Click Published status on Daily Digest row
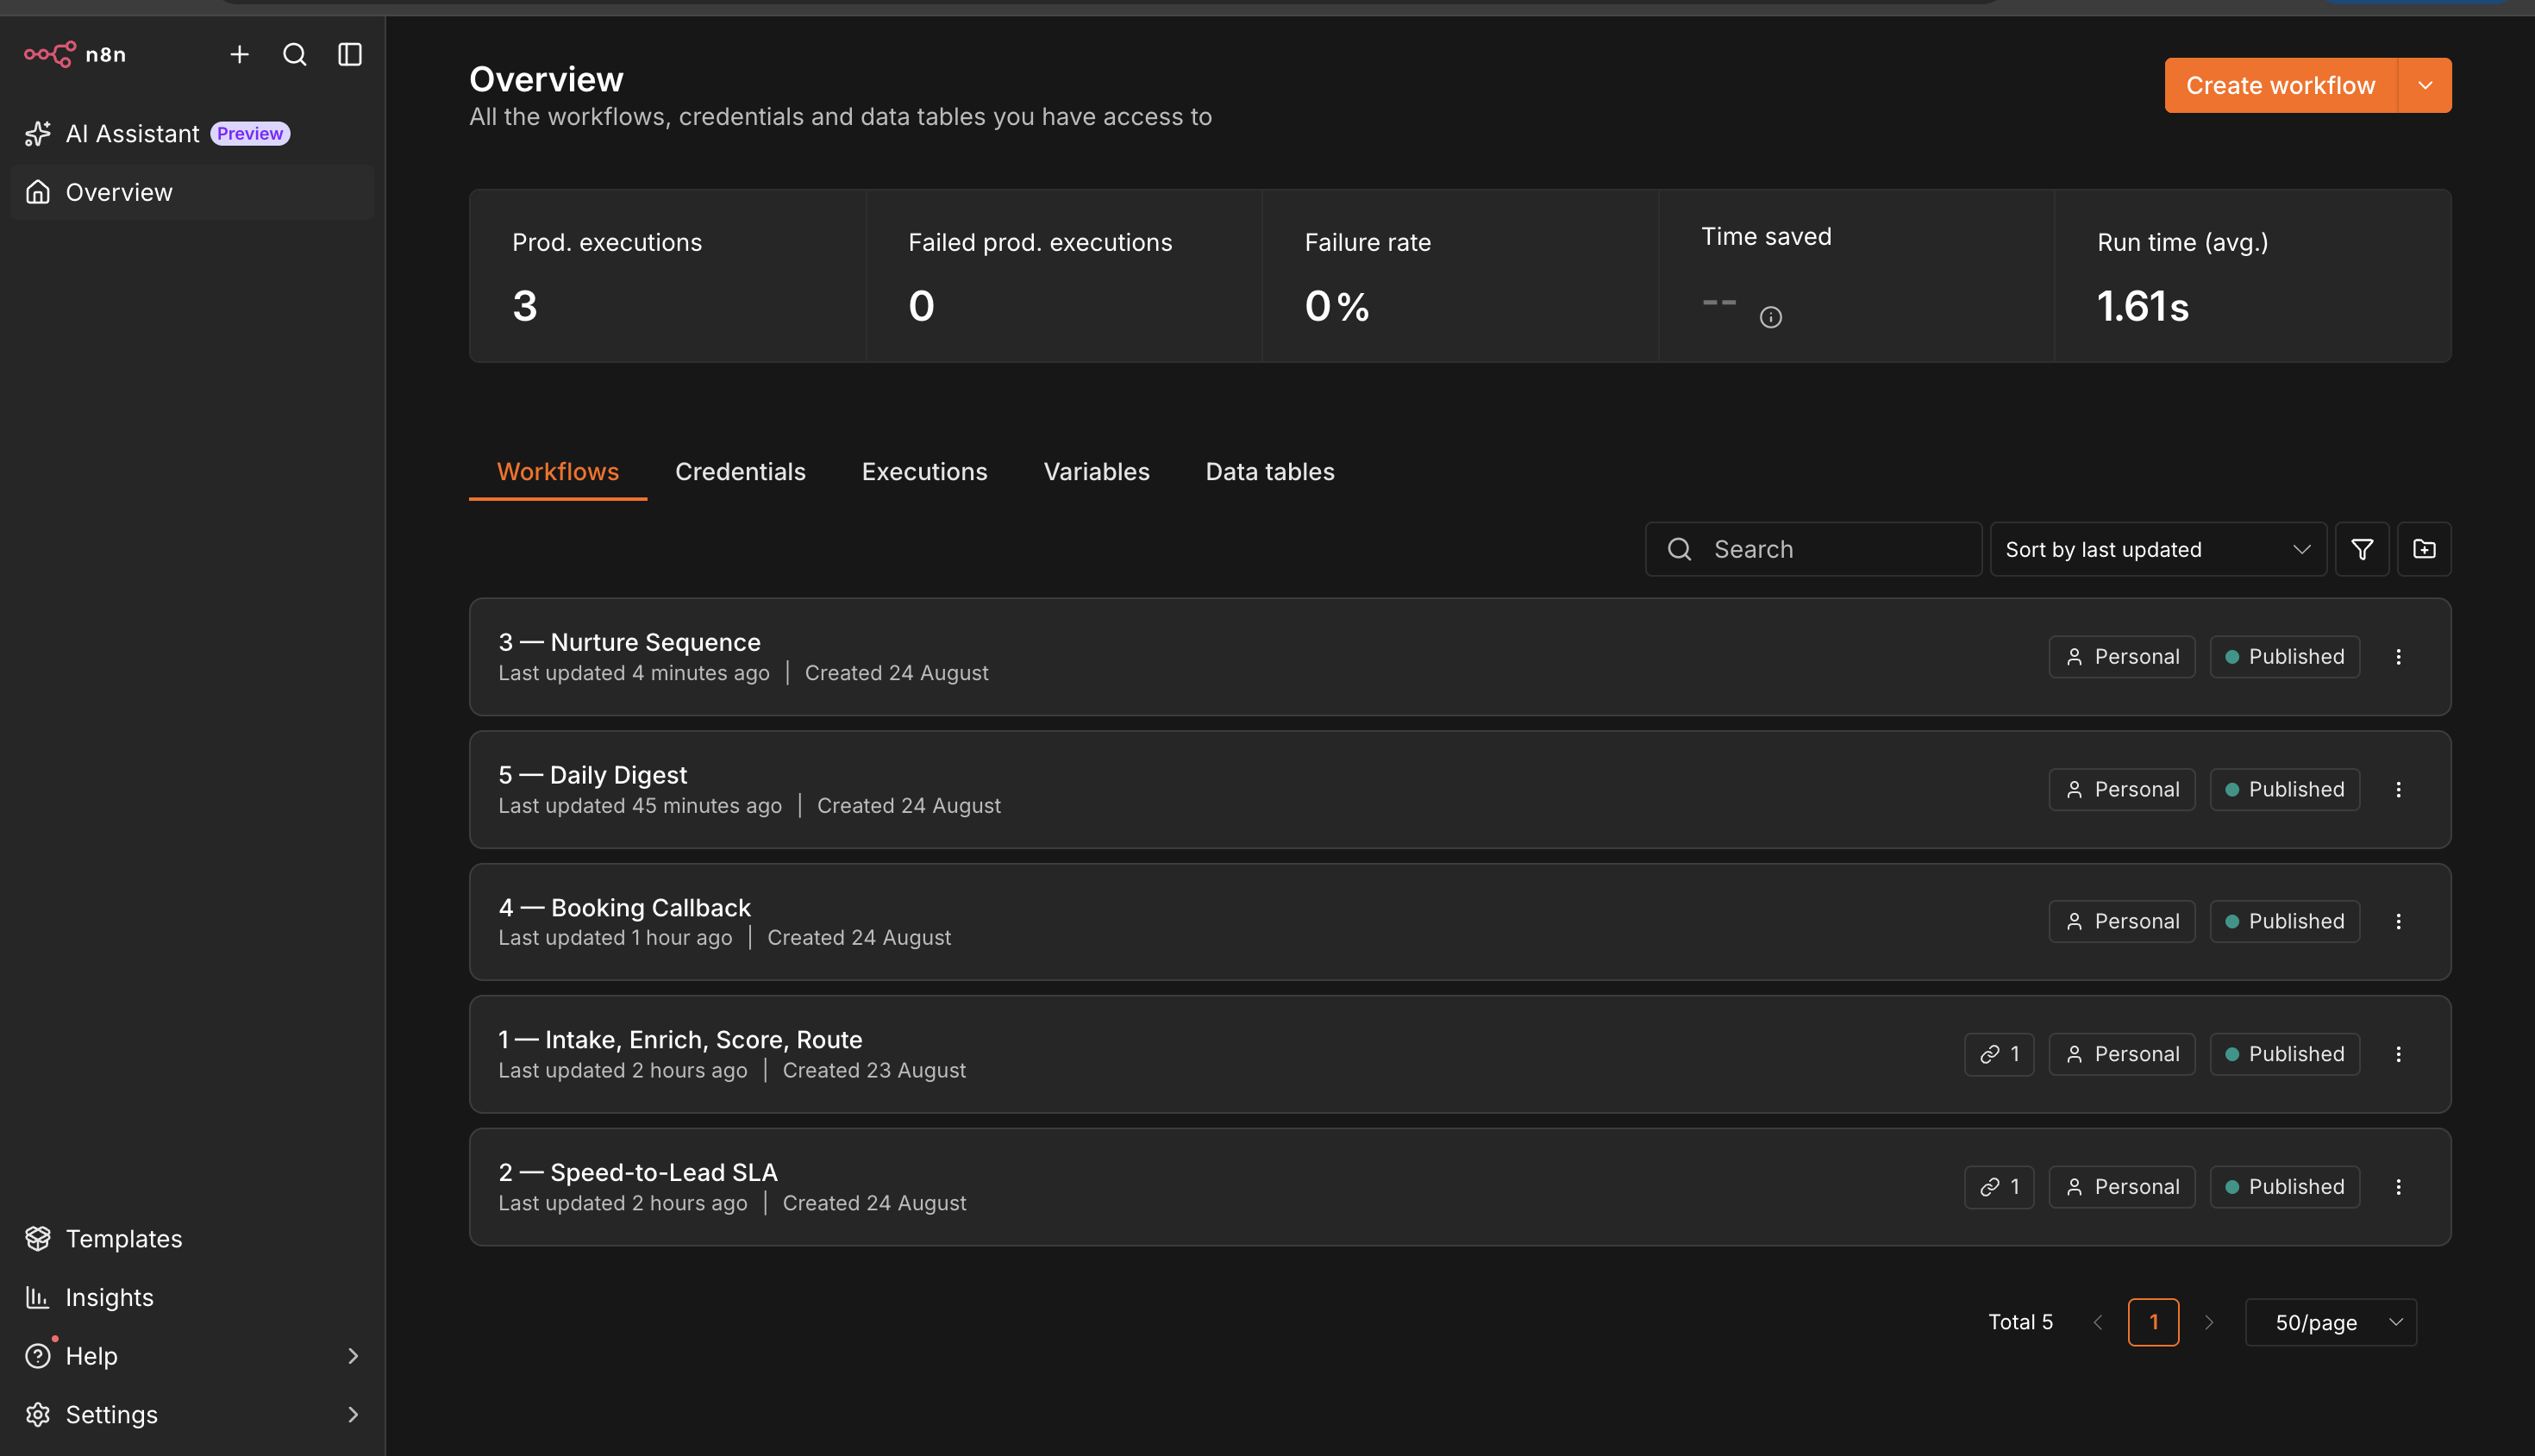The width and height of the screenshot is (2535, 1456). point(2285,789)
